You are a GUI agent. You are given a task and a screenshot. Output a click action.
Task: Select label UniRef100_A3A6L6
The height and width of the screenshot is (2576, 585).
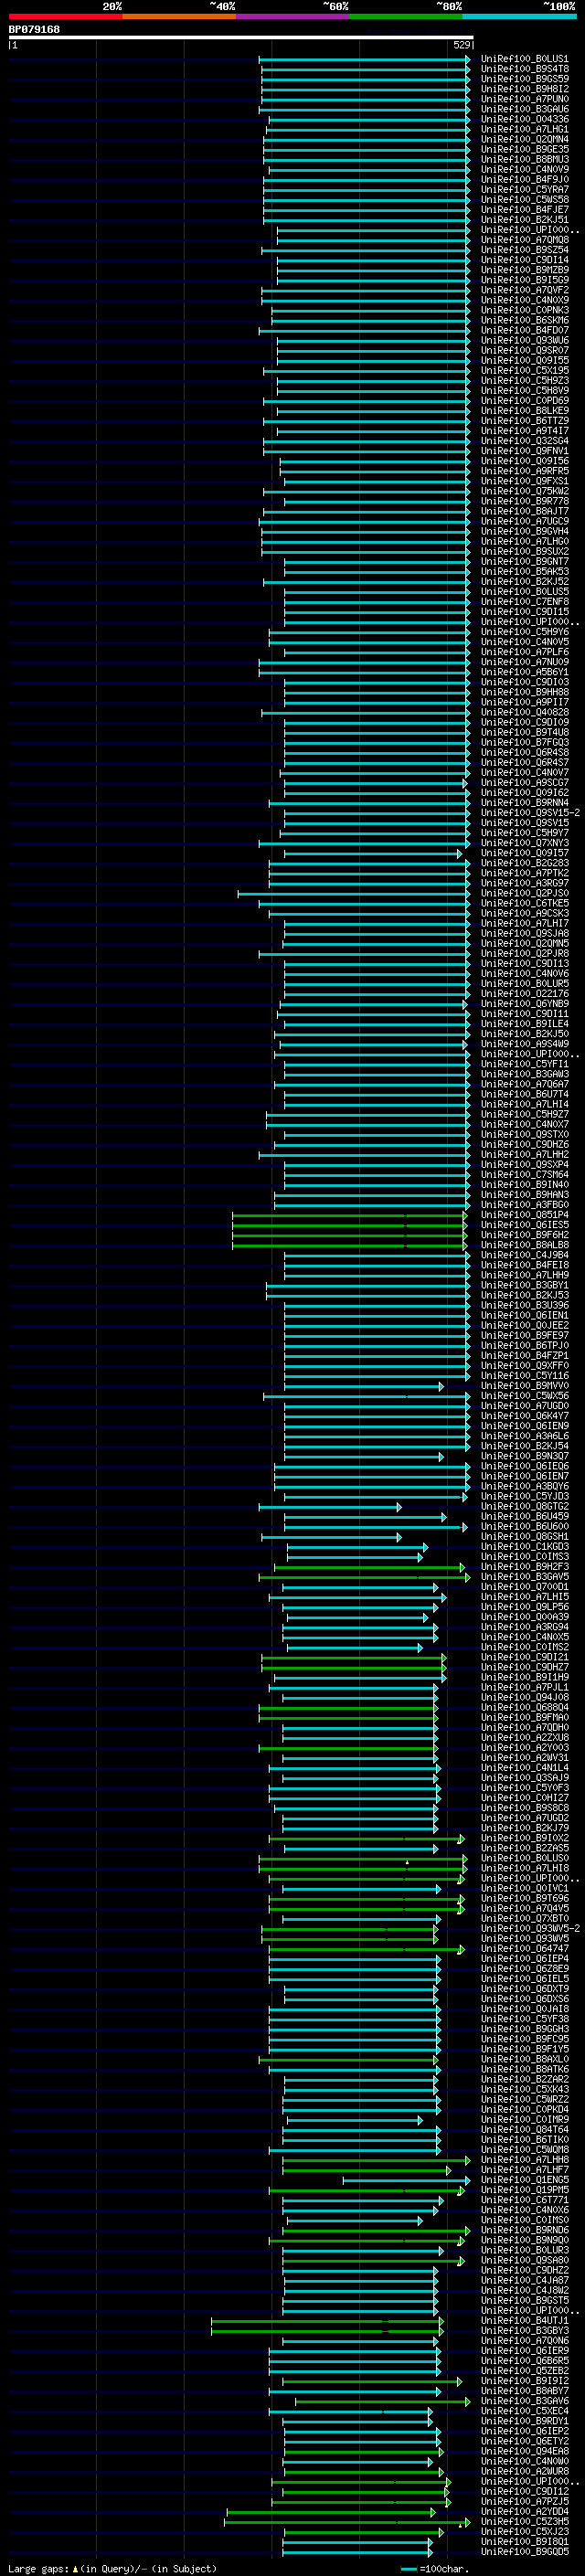click(524, 1436)
